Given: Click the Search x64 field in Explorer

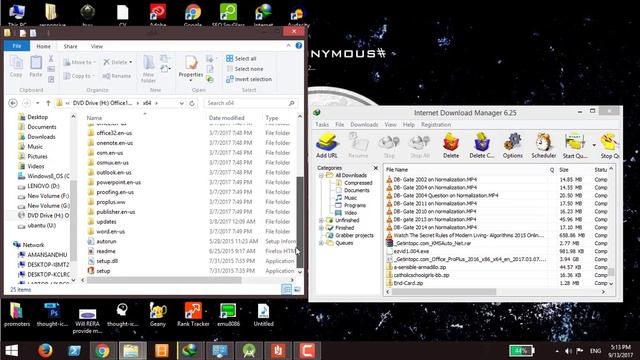Looking at the screenshot, I should pyautogui.click(x=250, y=103).
